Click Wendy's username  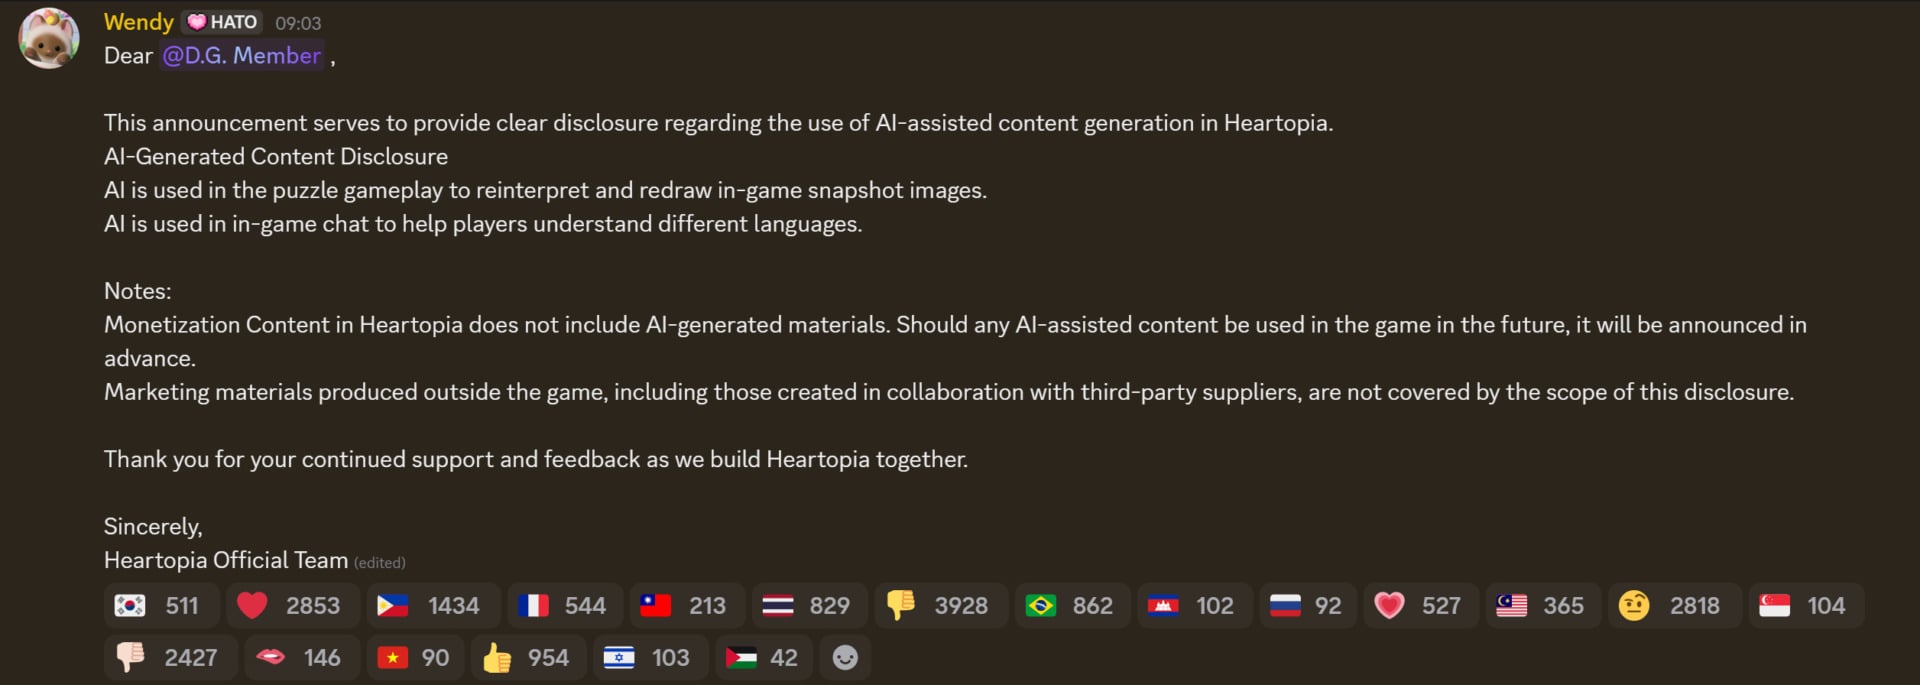pyautogui.click(x=138, y=21)
